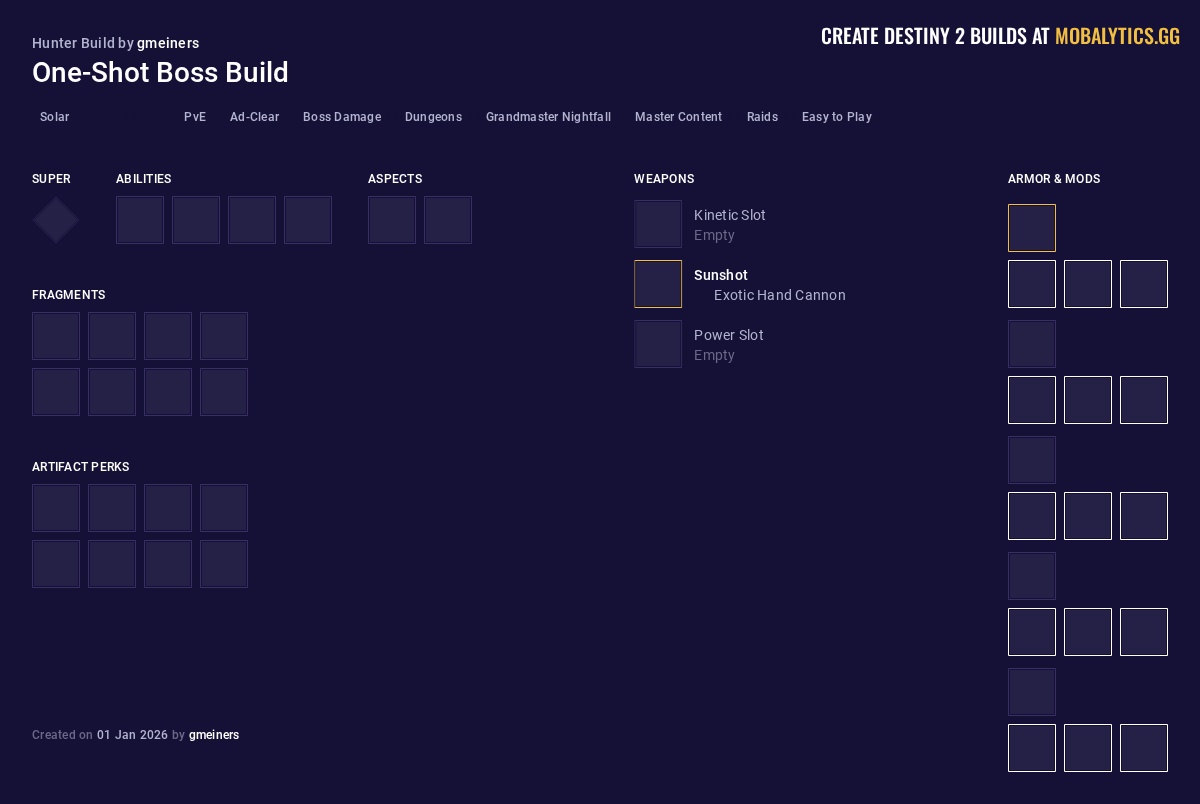This screenshot has width=1200, height=804.
Task: Toggle the Raids tag
Action: click(762, 117)
